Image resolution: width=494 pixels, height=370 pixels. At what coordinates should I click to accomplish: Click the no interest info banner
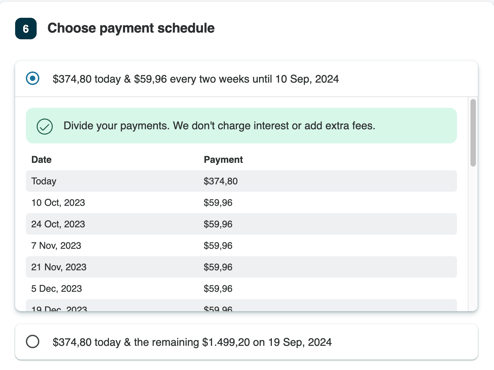click(241, 126)
